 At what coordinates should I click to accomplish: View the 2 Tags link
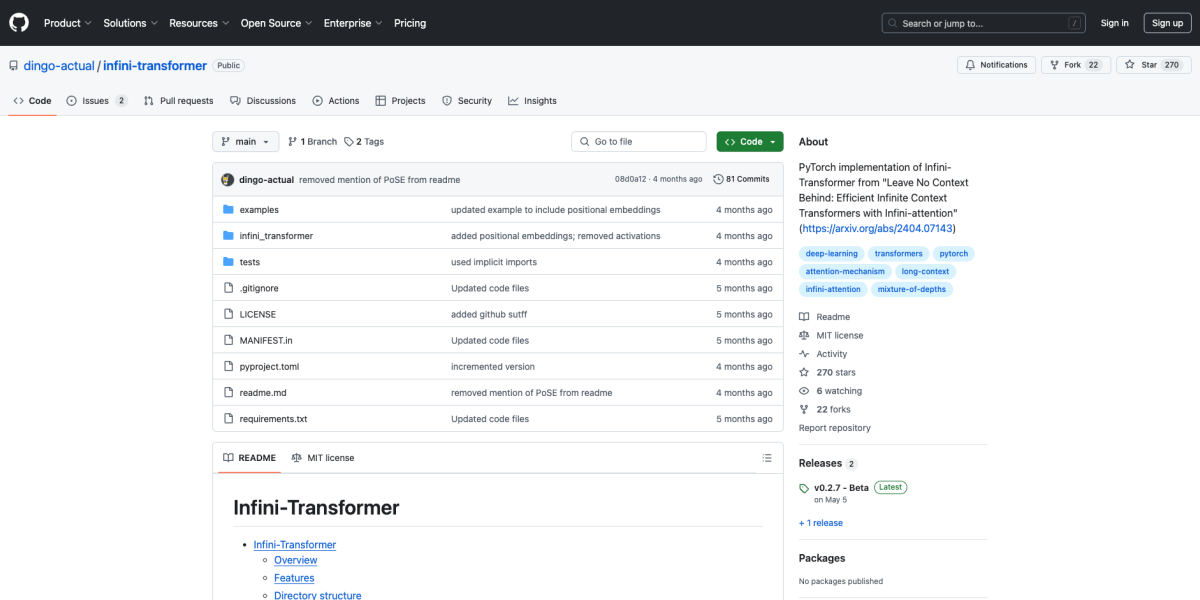coord(364,142)
